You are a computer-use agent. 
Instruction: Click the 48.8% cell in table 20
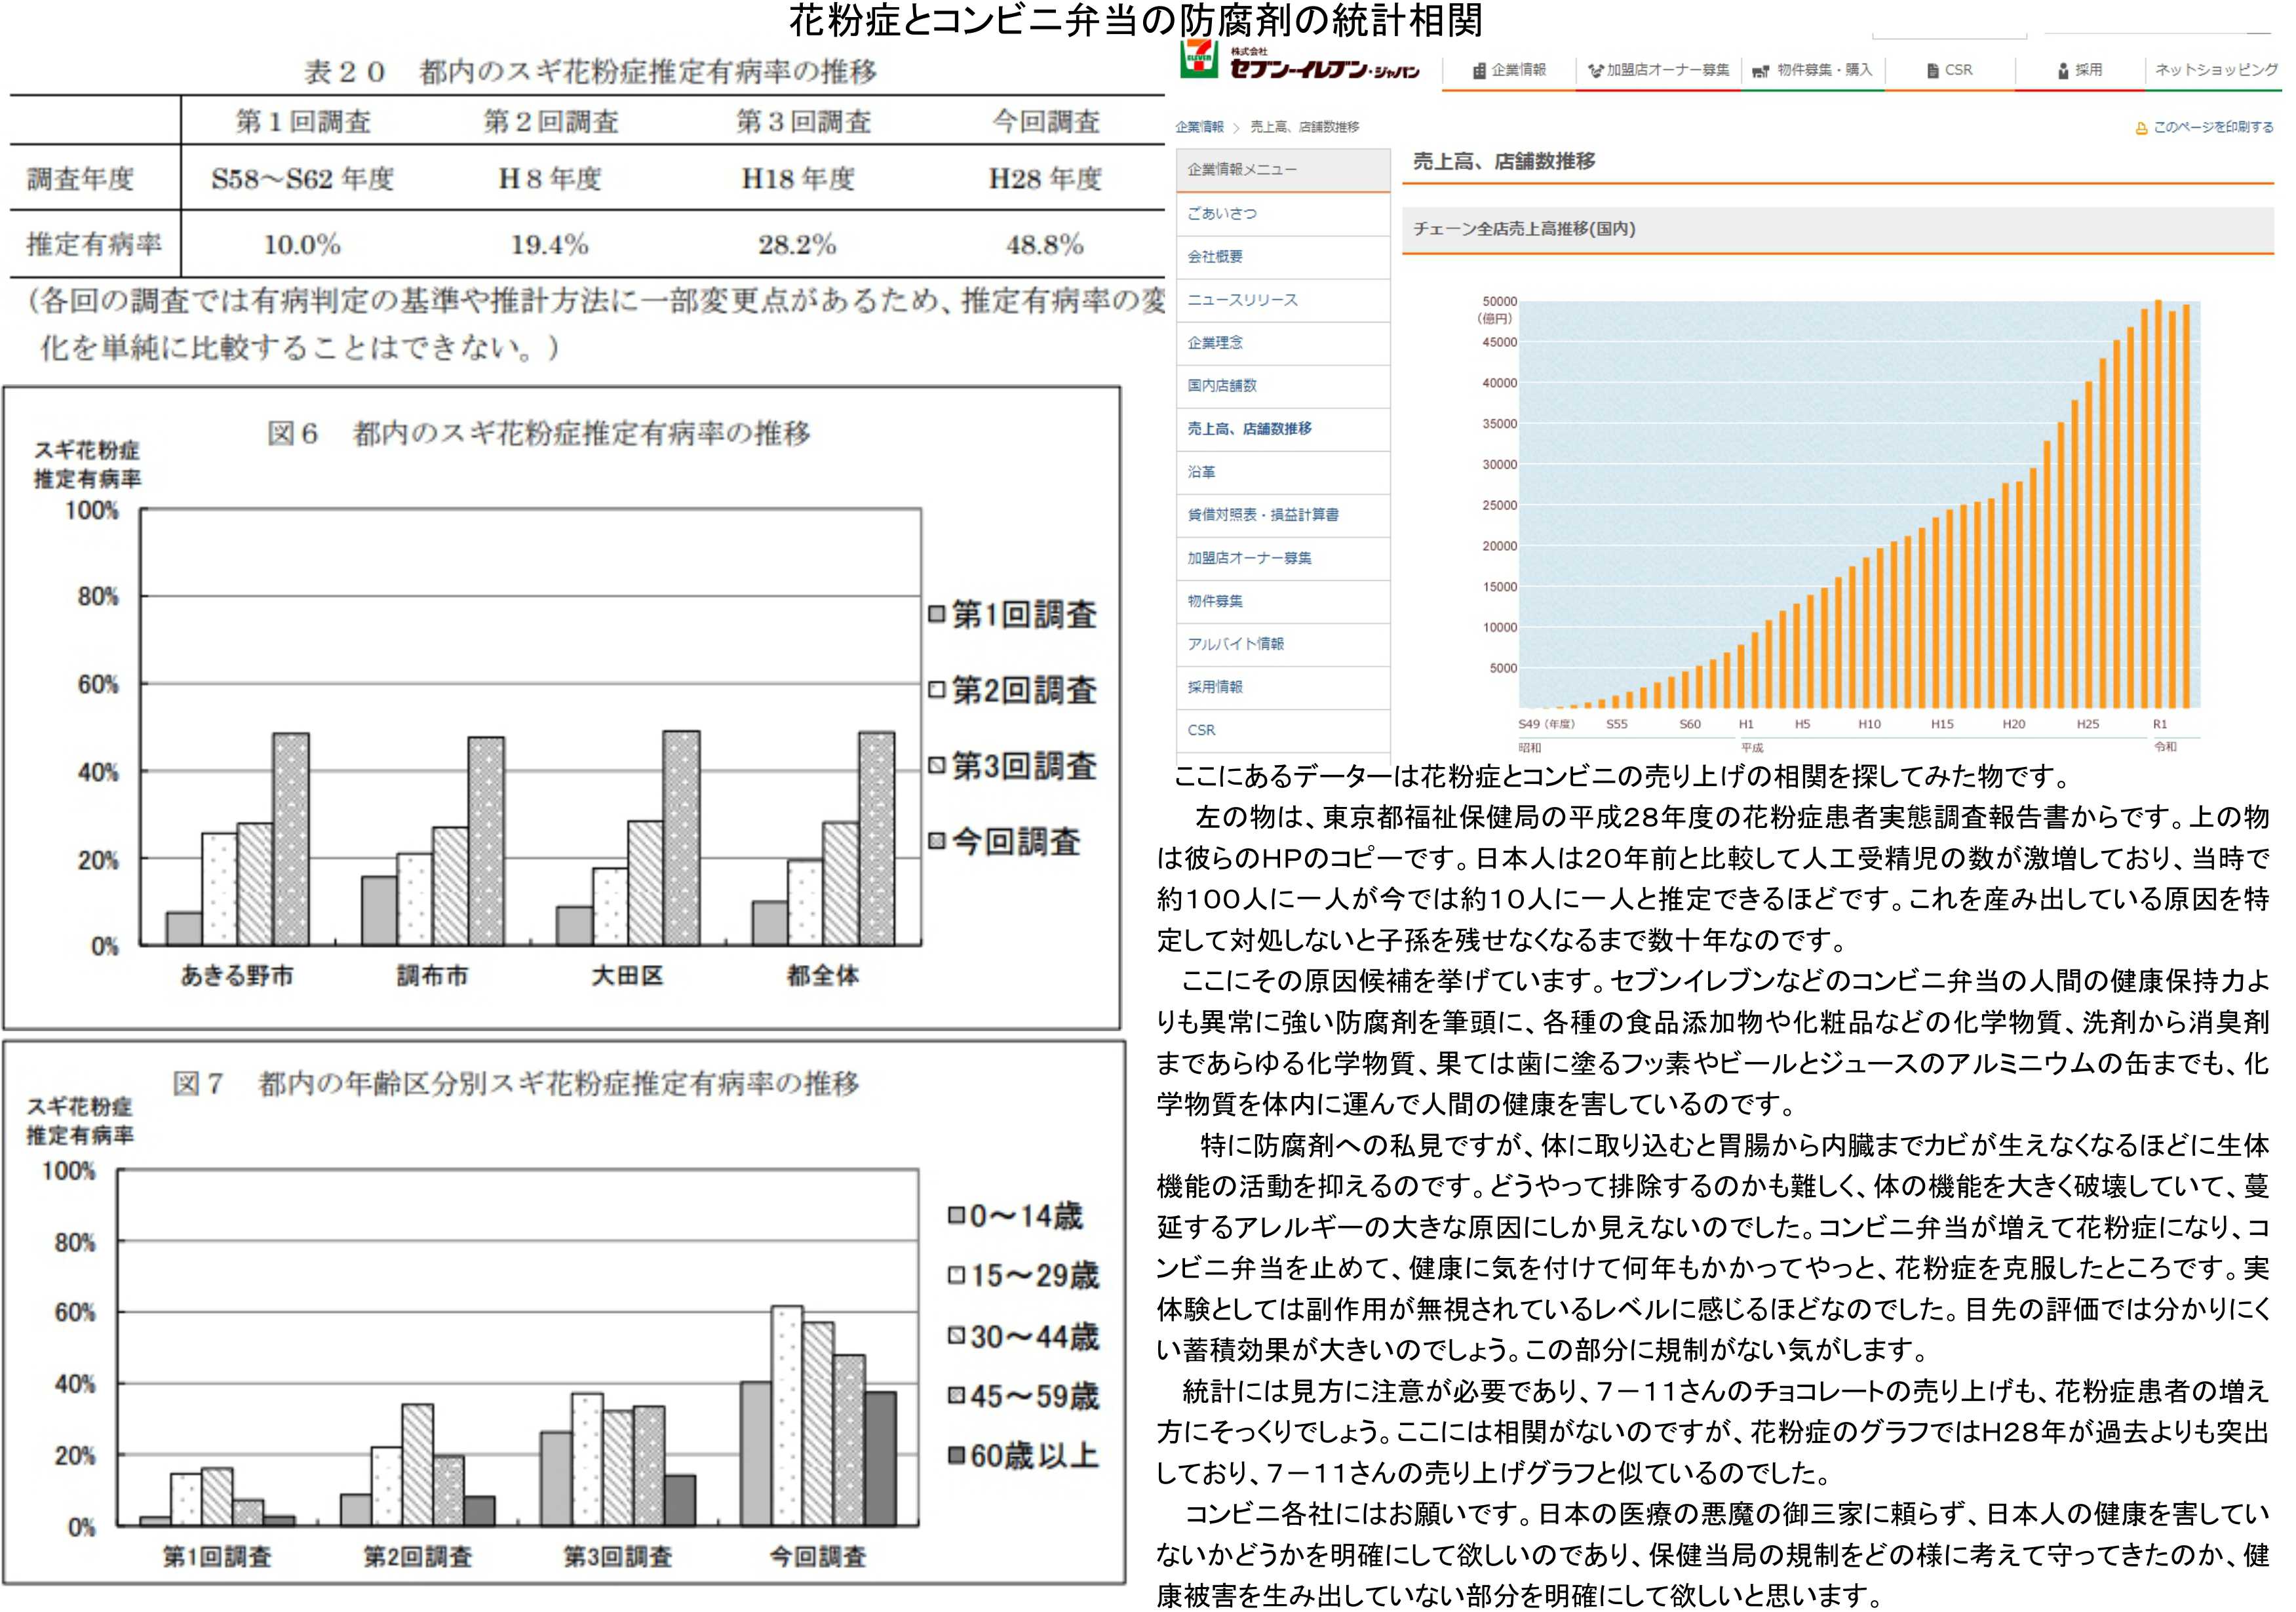1045,245
